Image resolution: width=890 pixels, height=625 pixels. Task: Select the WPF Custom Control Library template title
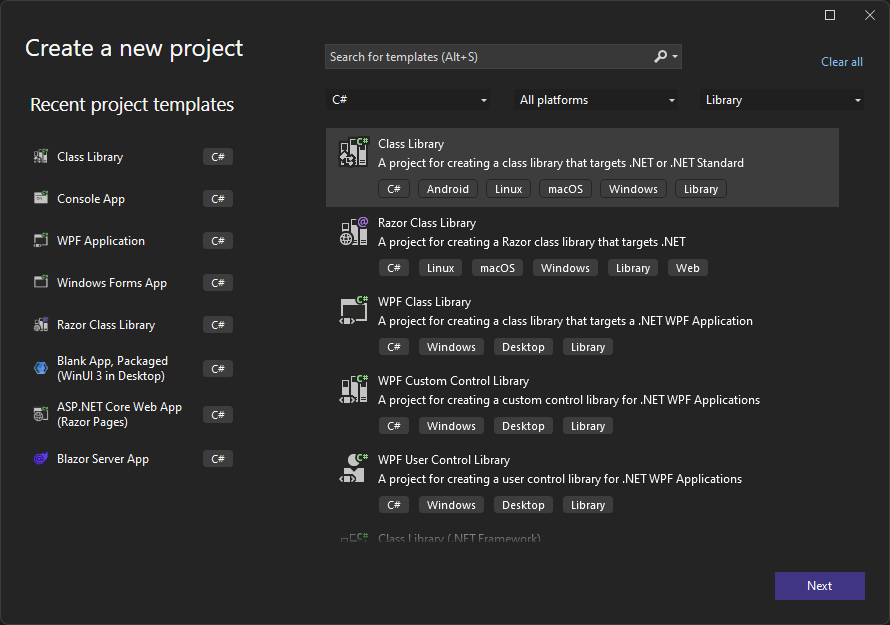[454, 381]
